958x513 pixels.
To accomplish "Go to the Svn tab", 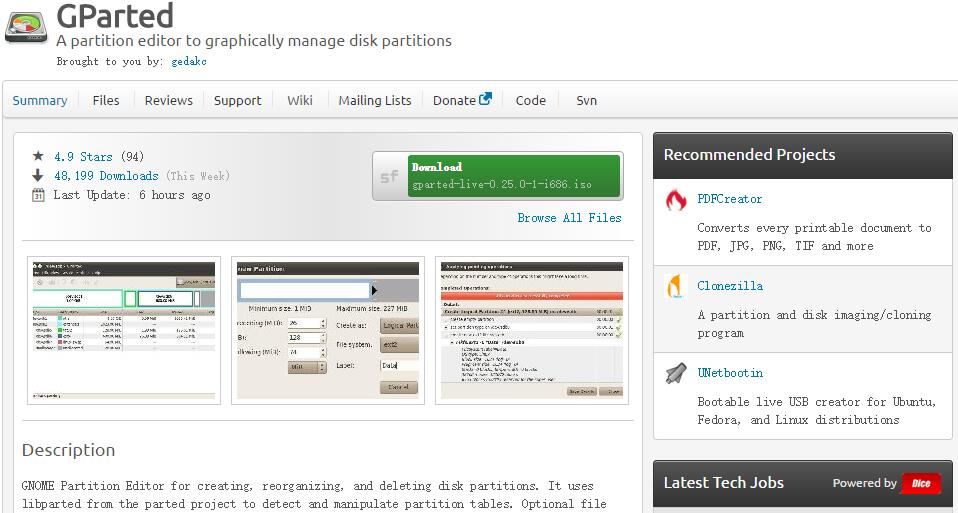I will tap(586, 100).
